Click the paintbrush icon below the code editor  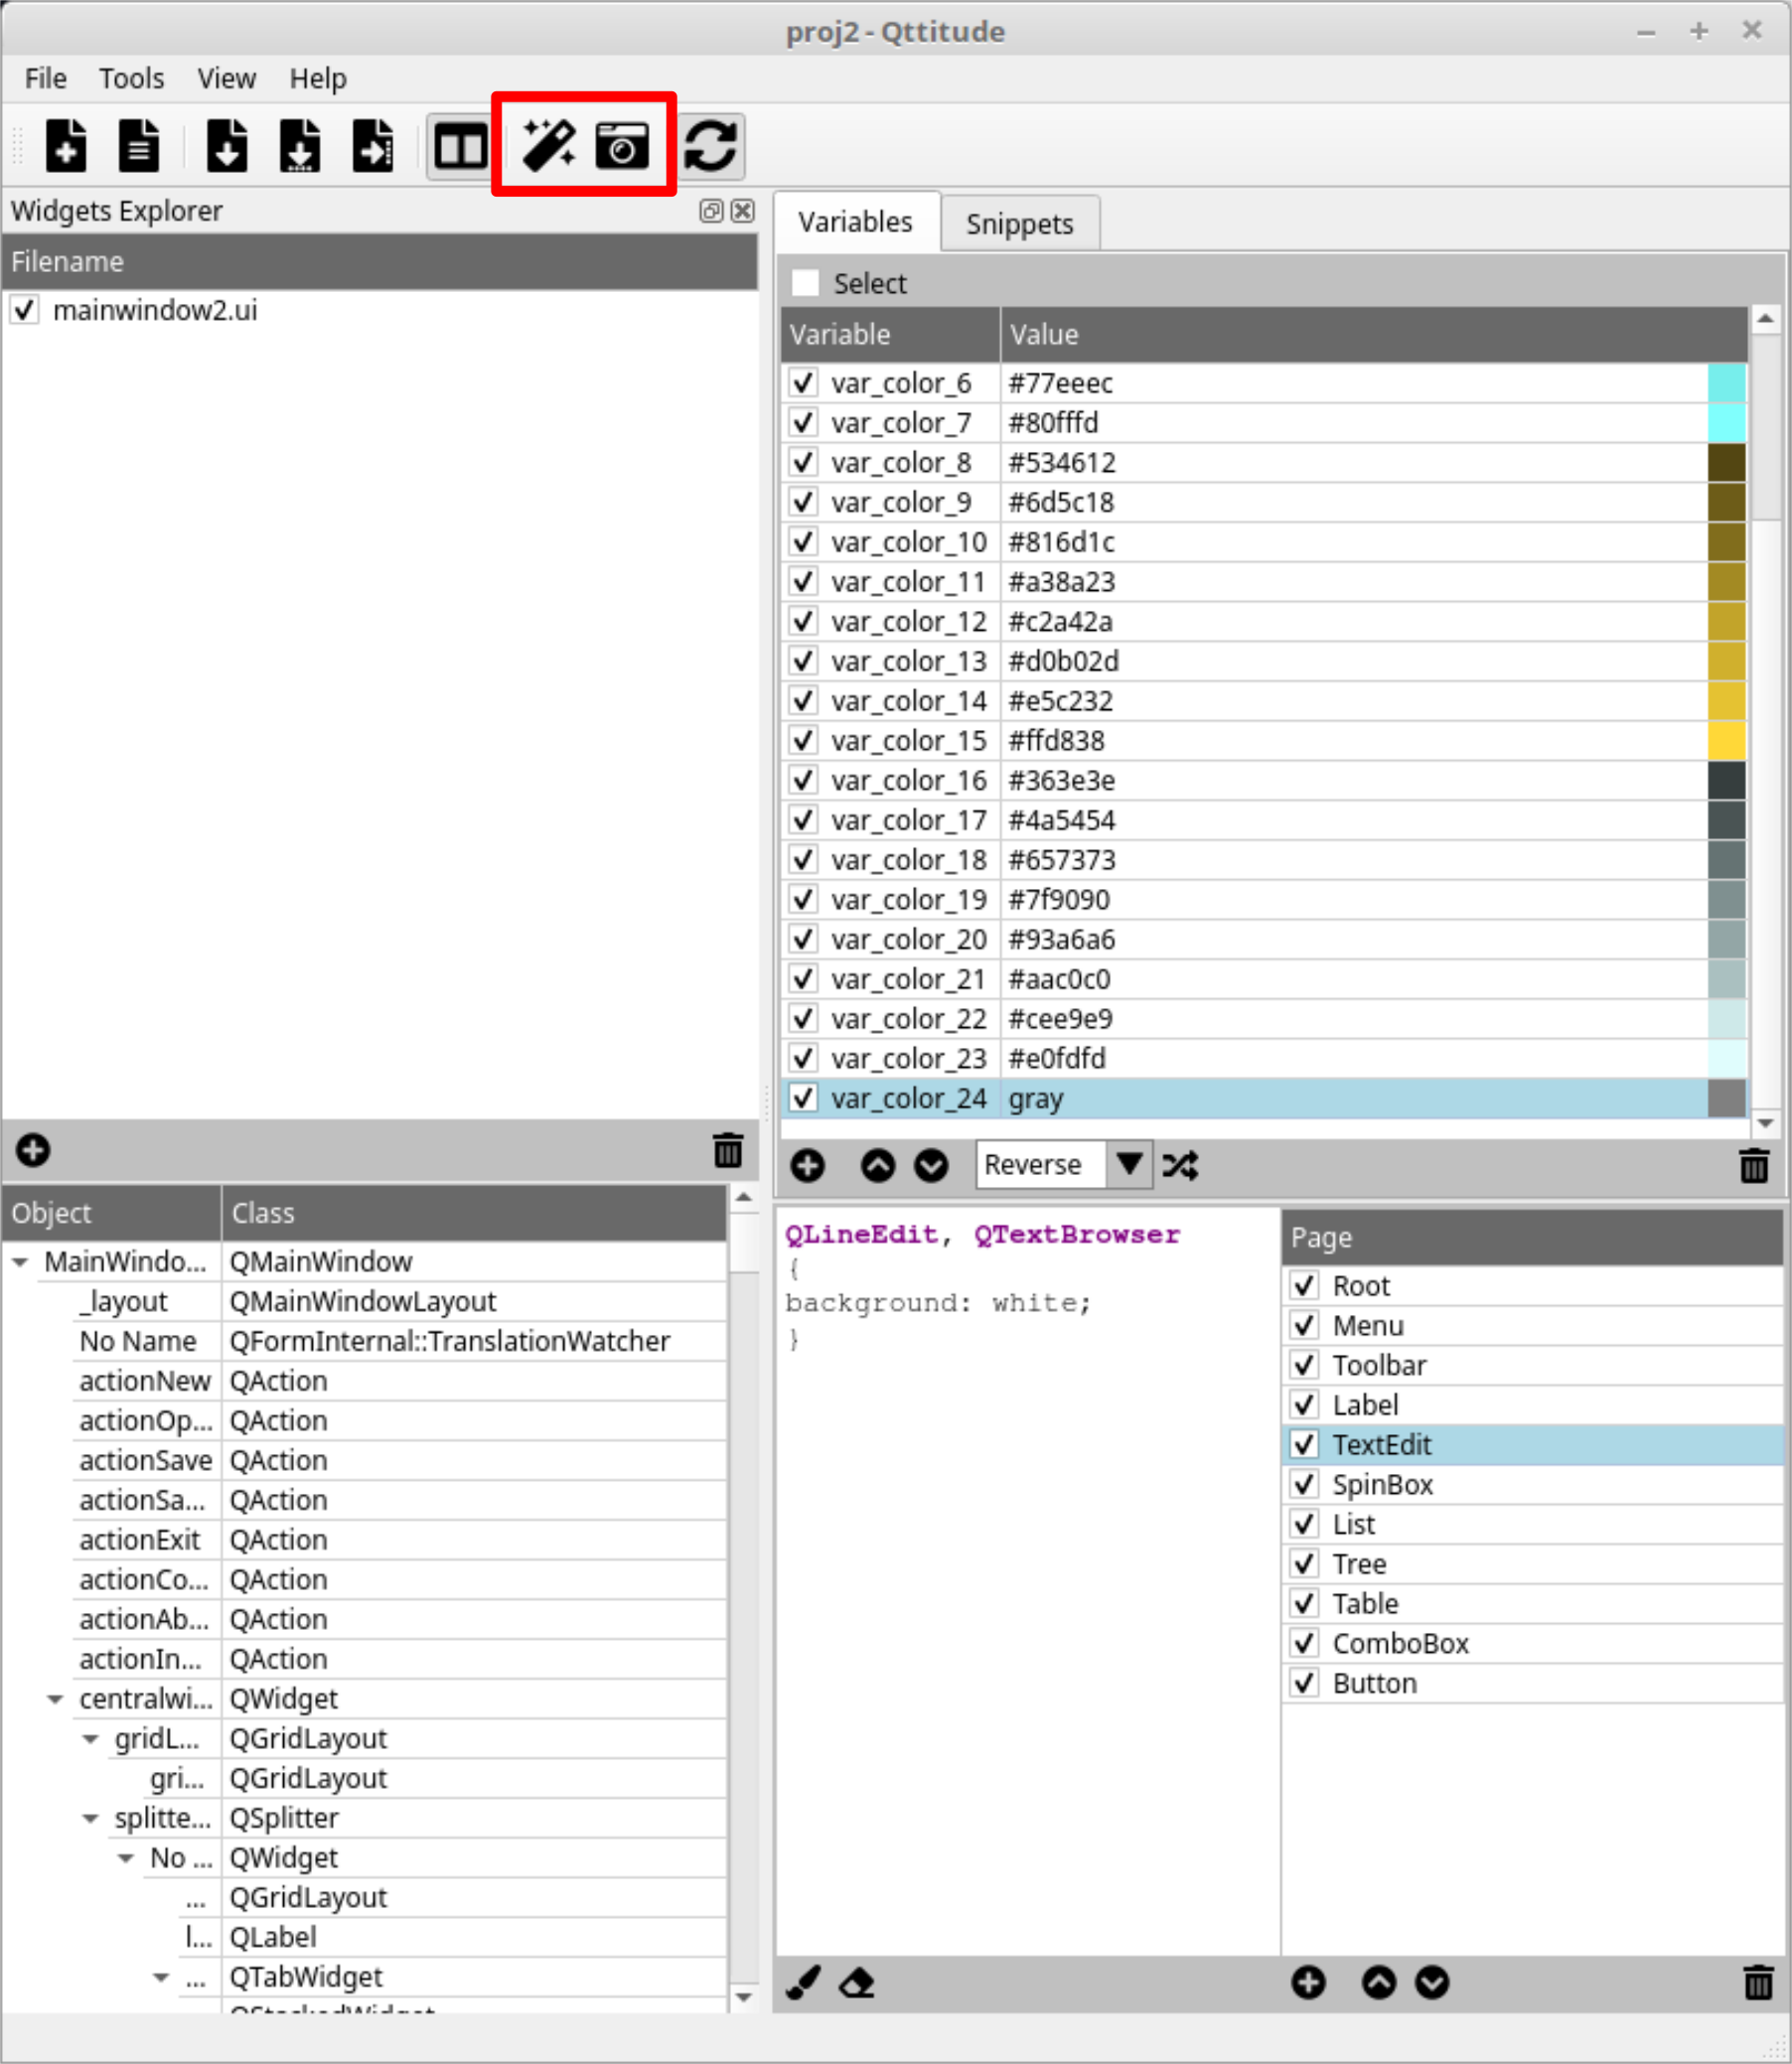click(803, 1982)
